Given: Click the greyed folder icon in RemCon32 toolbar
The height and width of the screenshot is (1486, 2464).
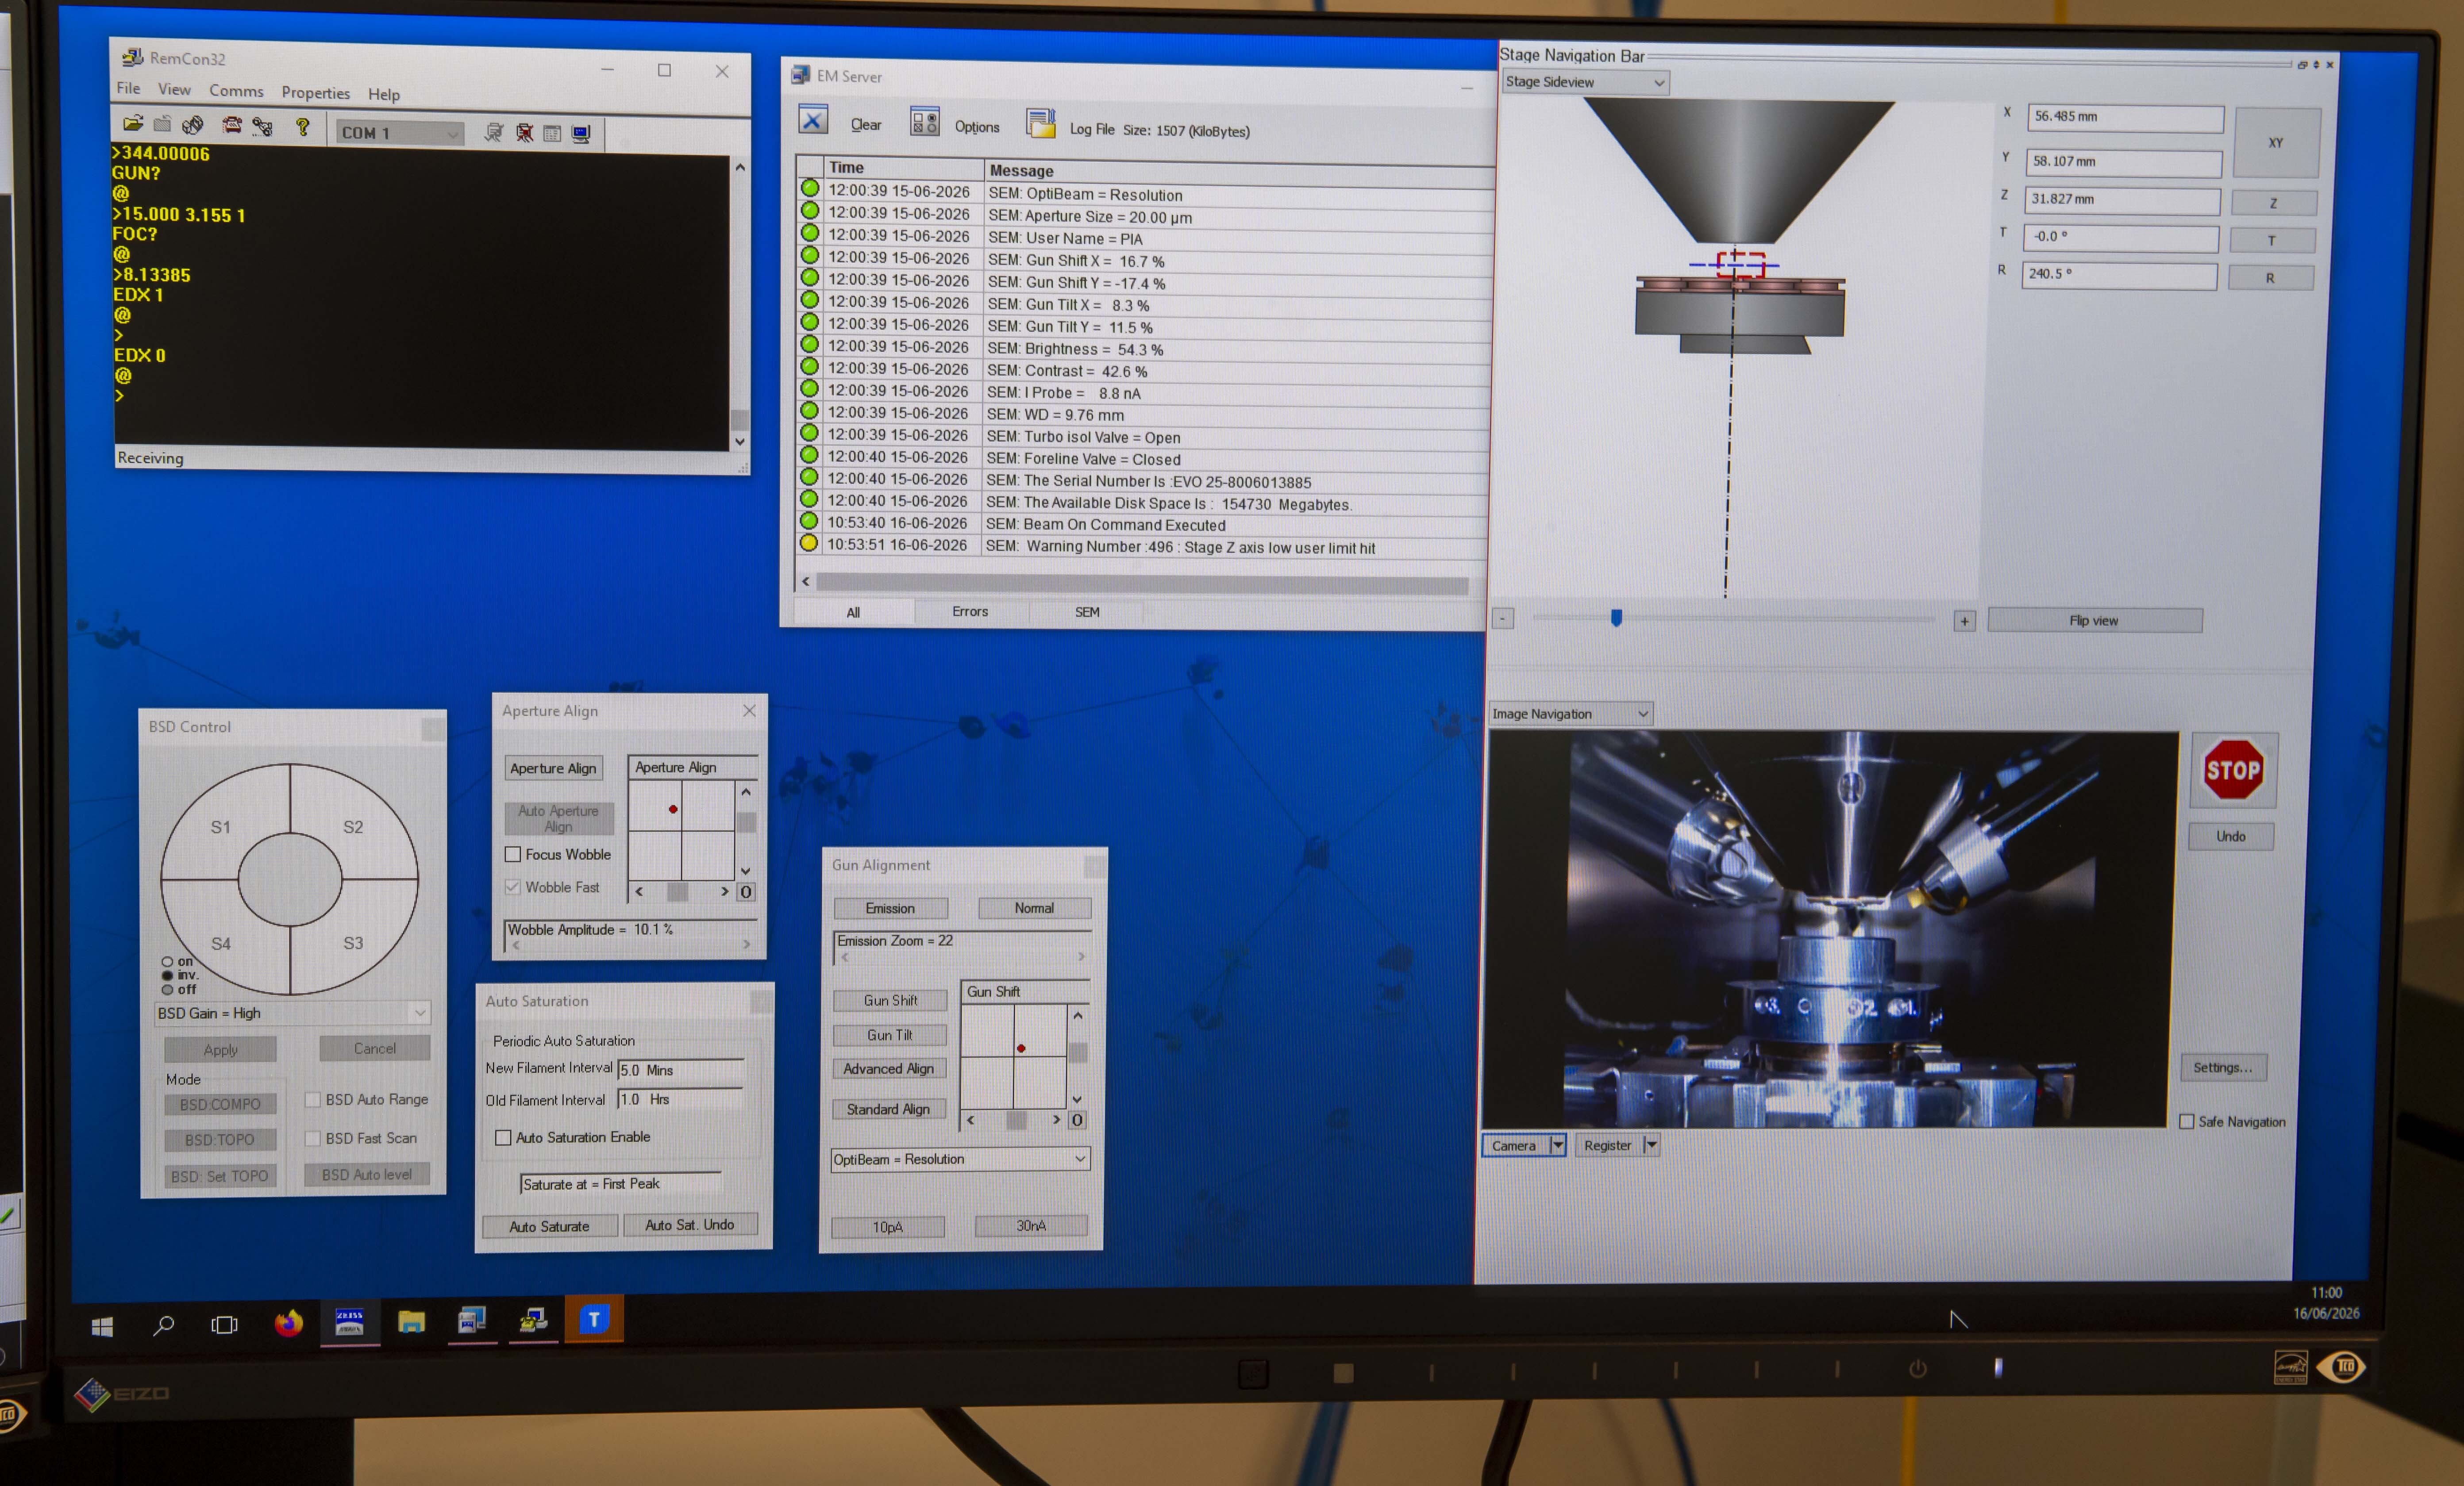Looking at the screenshot, I should [162, 125].
